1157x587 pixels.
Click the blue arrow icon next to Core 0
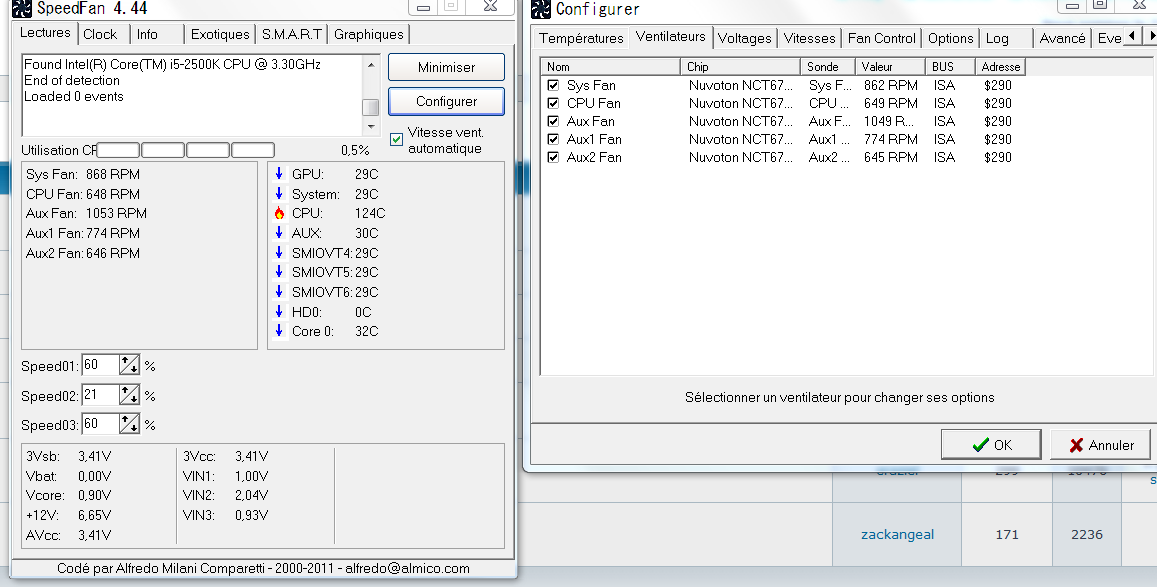point(279,331)
